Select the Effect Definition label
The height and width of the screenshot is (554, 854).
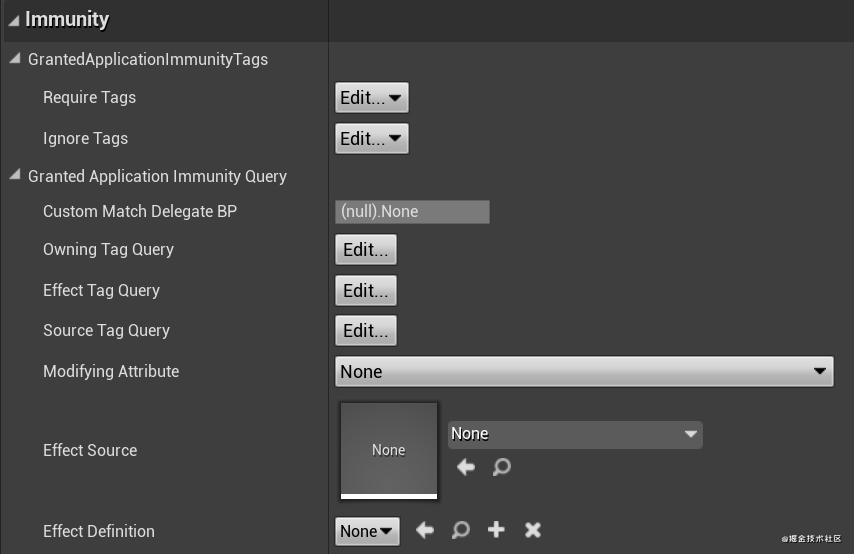point(99,531)
